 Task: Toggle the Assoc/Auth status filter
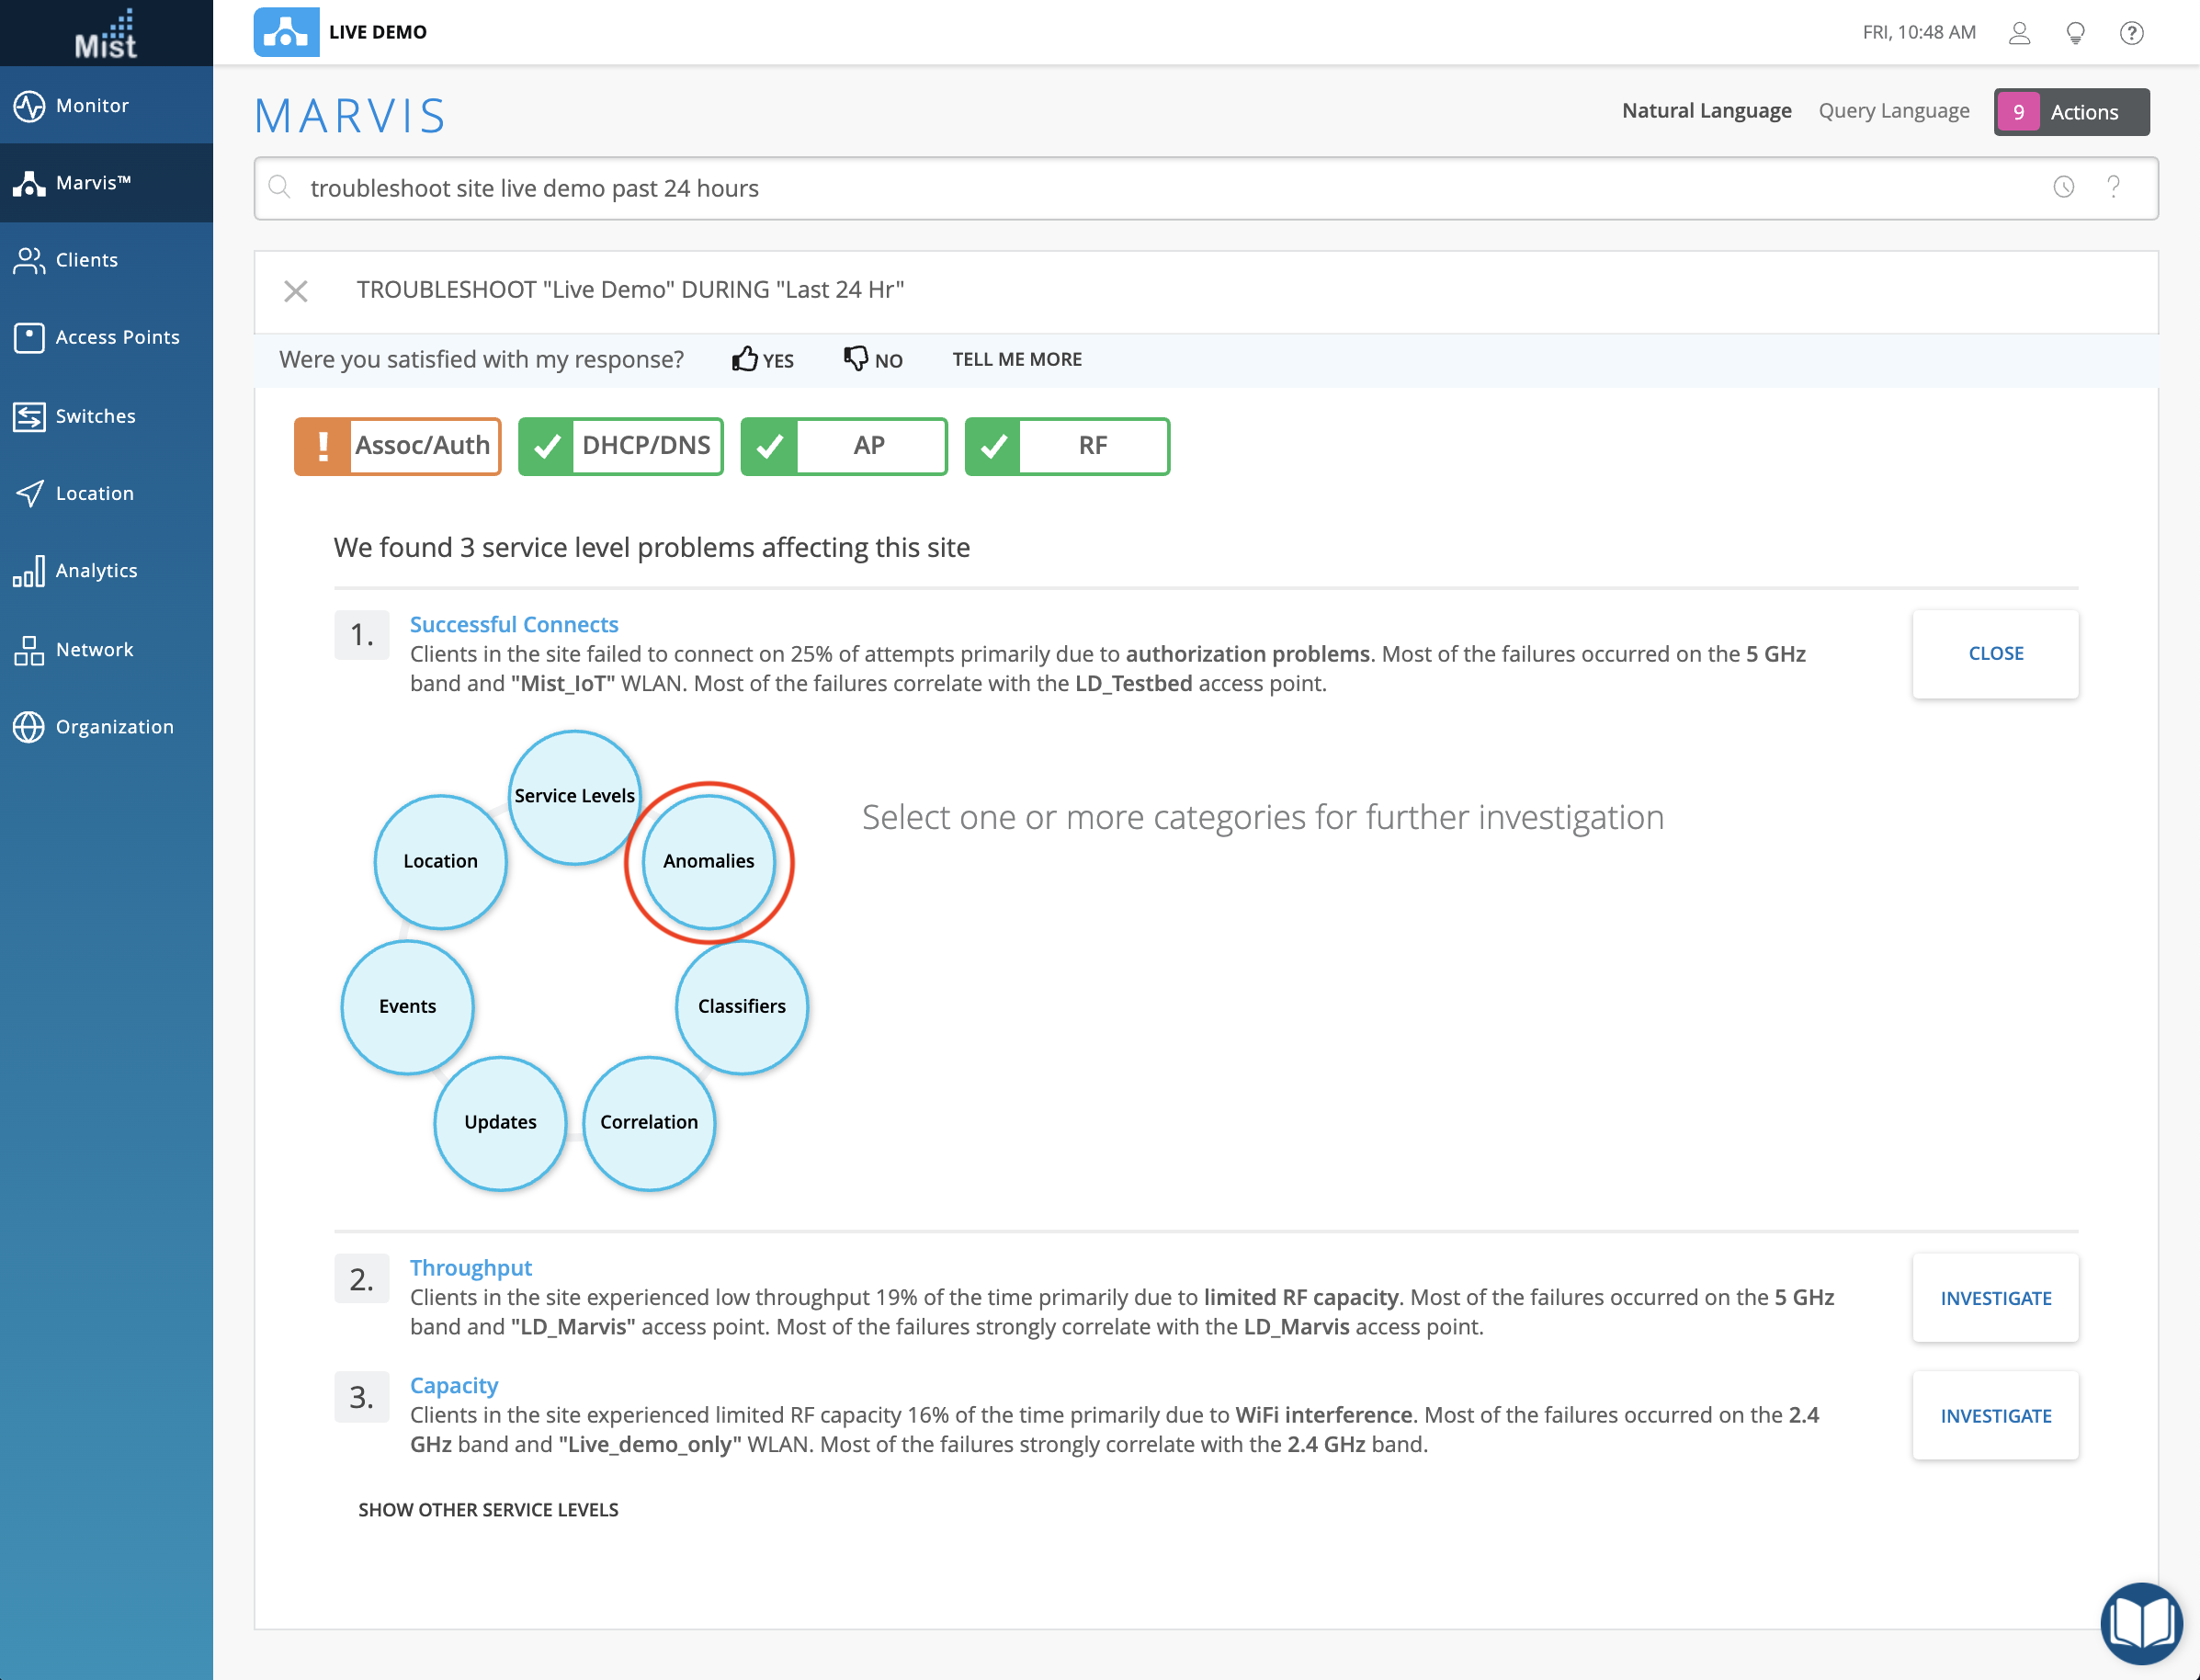(397, 446)
